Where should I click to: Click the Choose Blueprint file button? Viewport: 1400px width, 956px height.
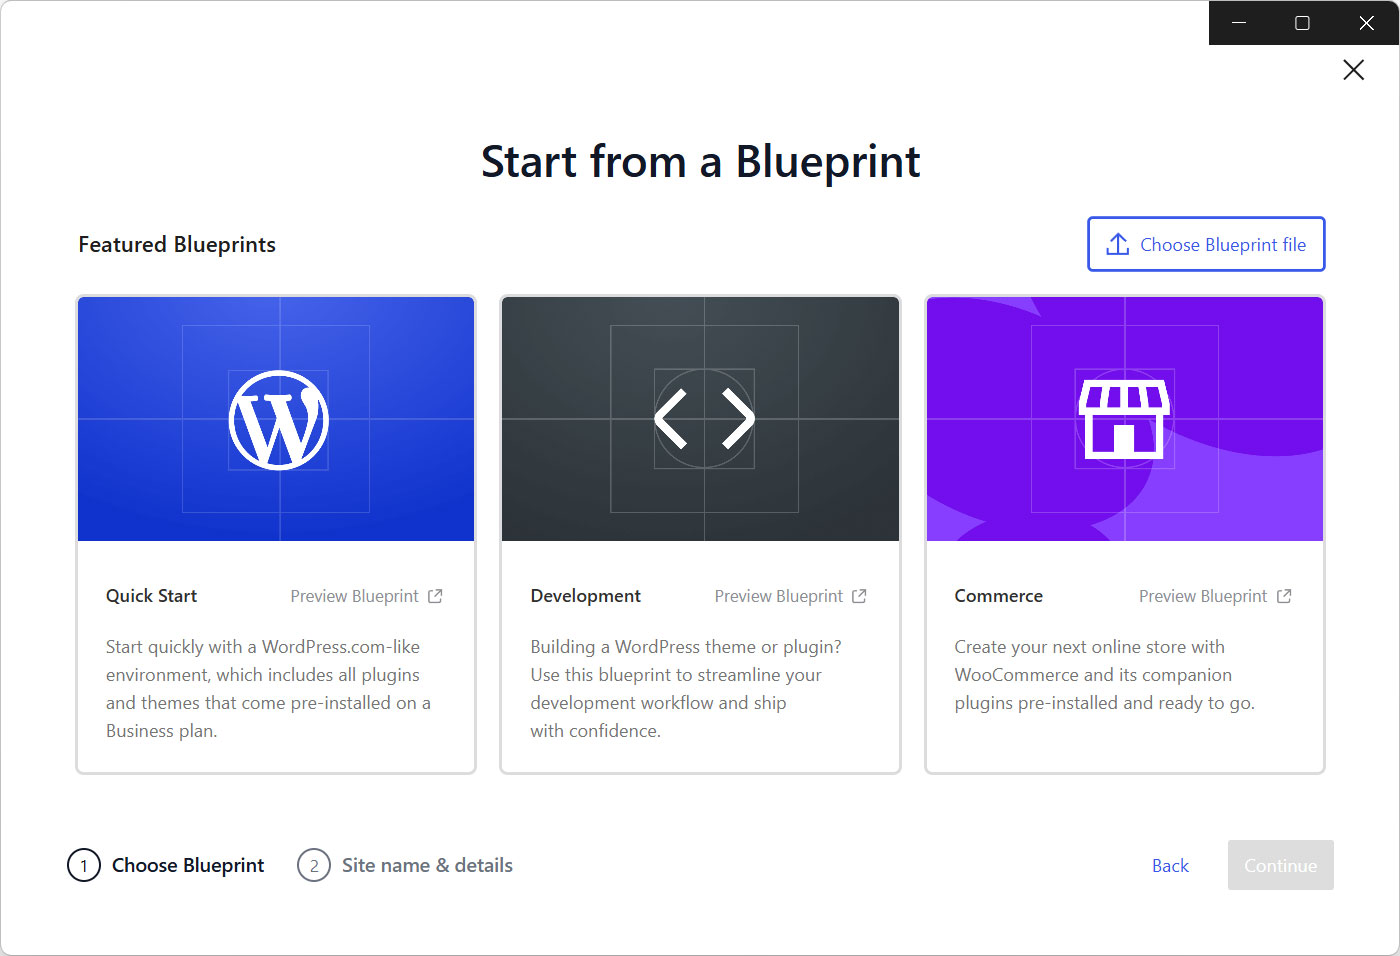(x=1206, y=243)
